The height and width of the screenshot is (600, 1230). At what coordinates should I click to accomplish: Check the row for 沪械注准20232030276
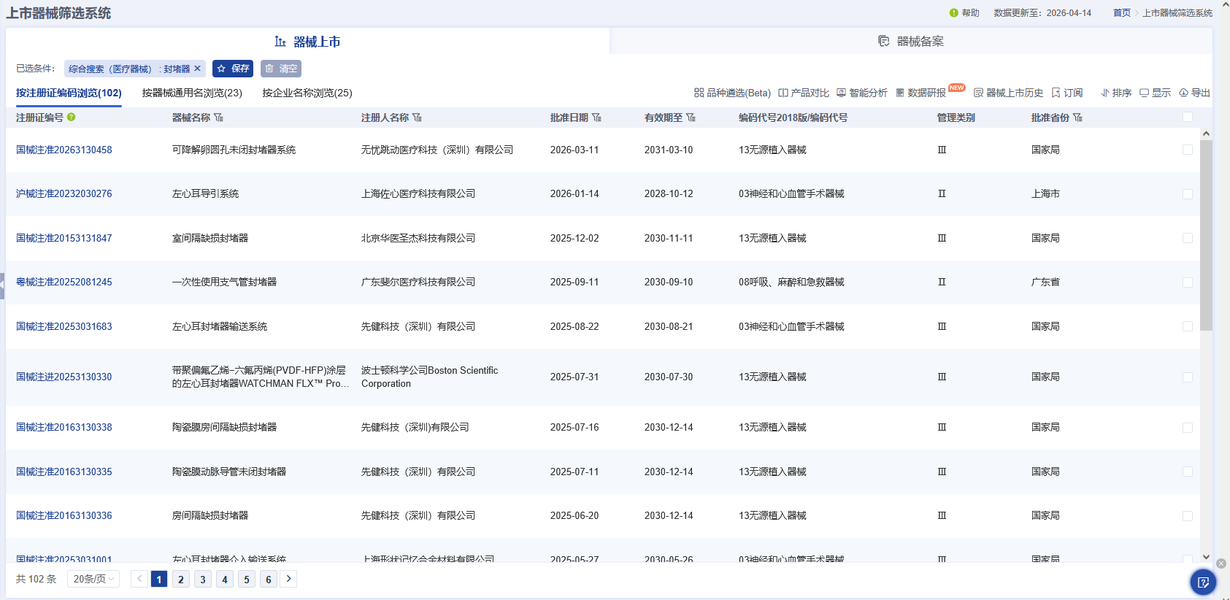pos(1187,194)
